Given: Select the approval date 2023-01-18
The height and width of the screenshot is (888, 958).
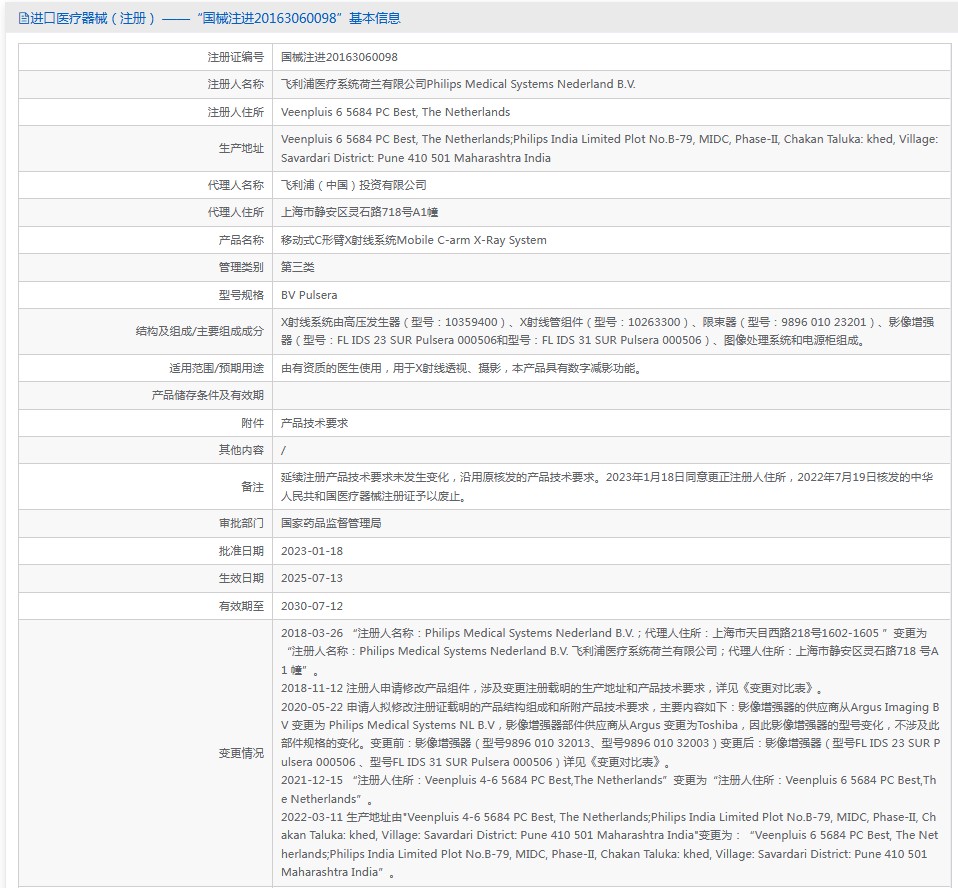Looking at the screenshot, I should point(312,551).
